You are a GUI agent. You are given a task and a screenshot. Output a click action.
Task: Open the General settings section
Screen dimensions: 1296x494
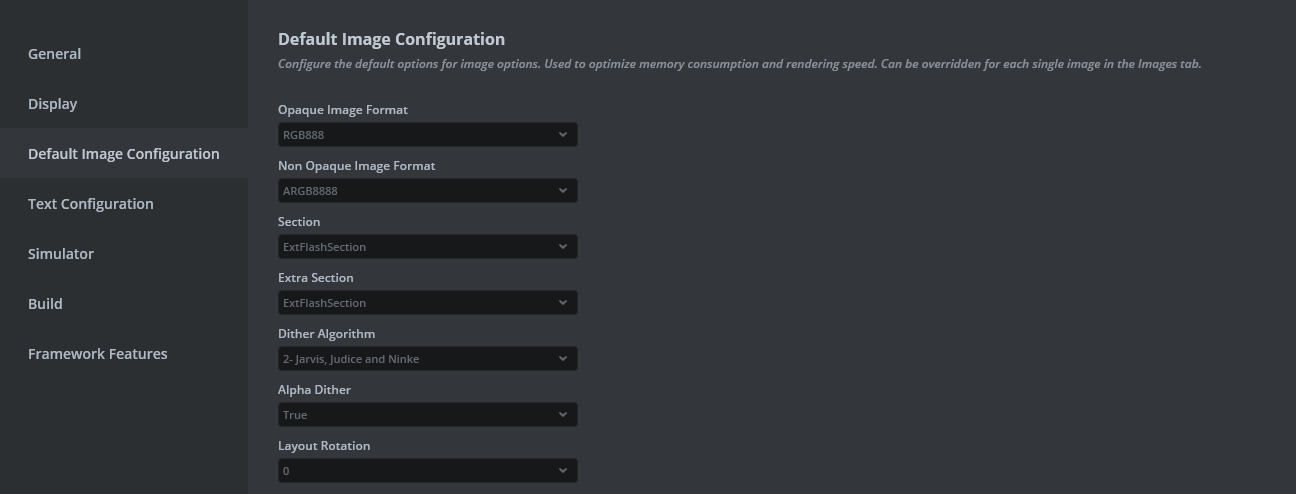[x=55, y=54]
